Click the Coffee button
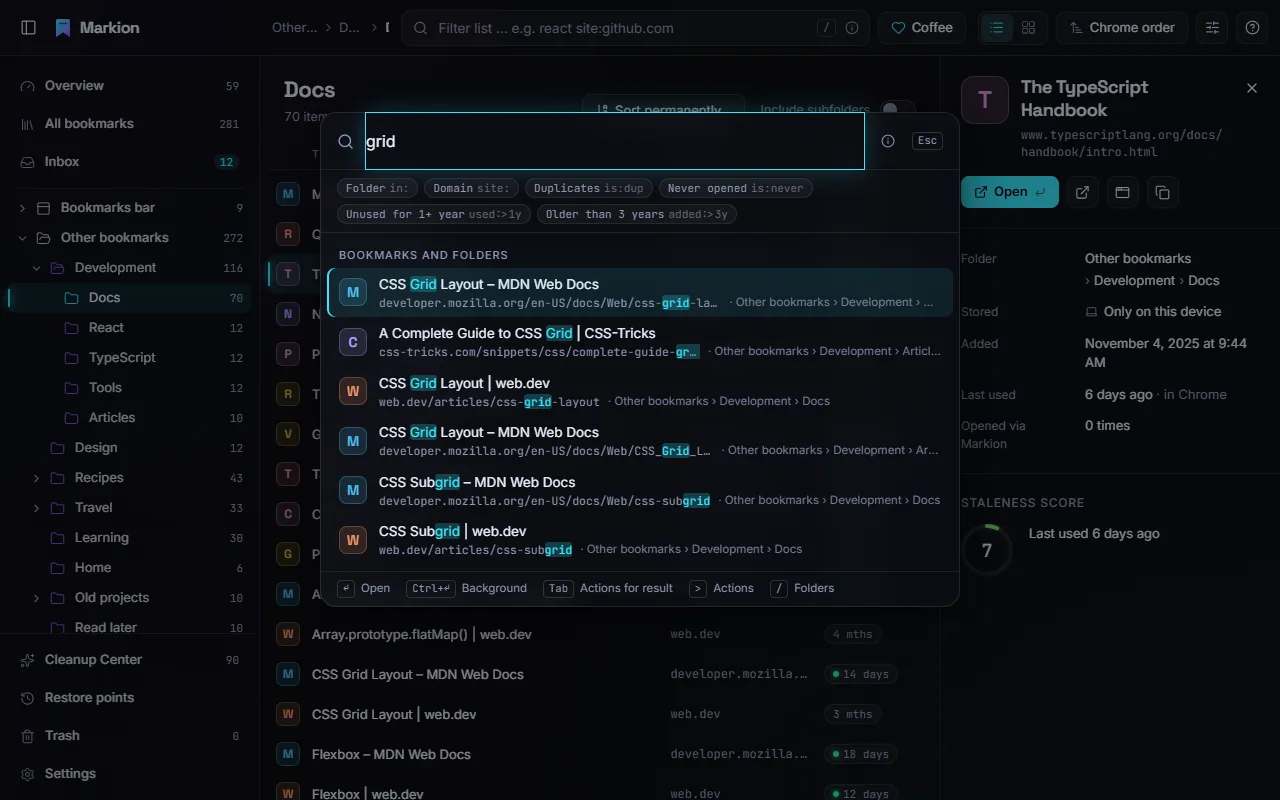Screen dimensions: 1280x800 (922, 28)
